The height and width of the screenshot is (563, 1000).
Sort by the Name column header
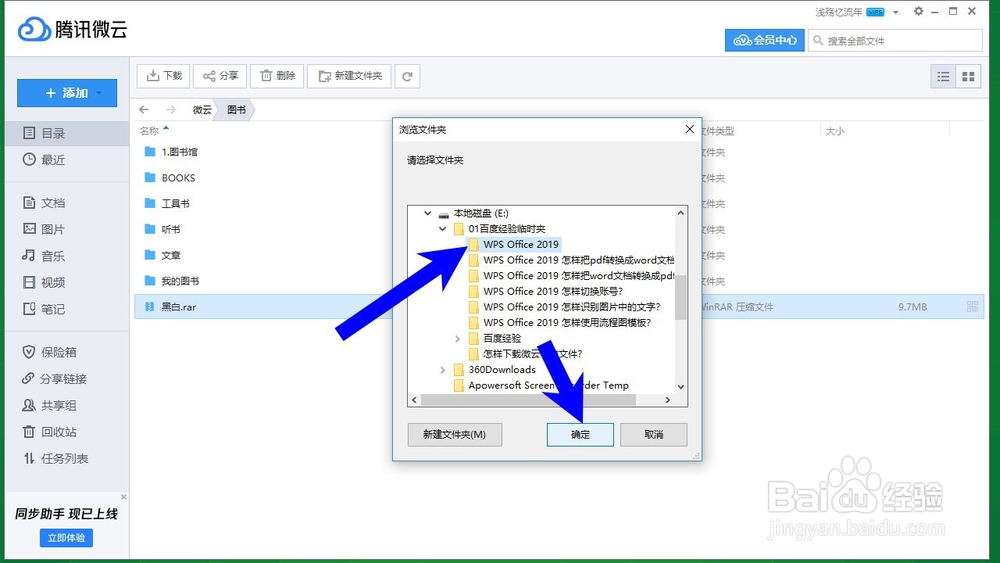(149, 131)
